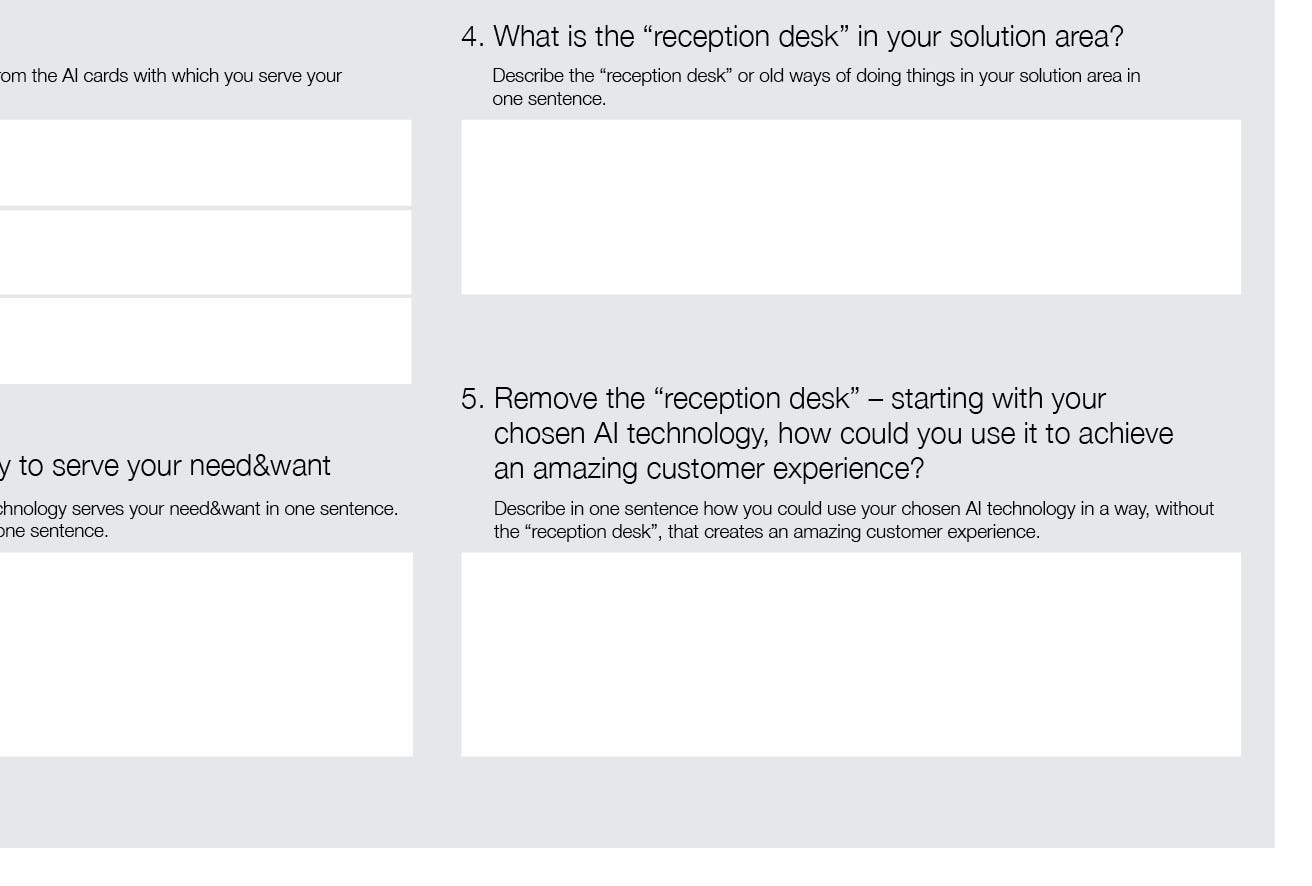This screenshot has height=886, width=1312.
Task: Select the middle small answer box on the left
Action: pyautogui.click(x=206, y=252)
